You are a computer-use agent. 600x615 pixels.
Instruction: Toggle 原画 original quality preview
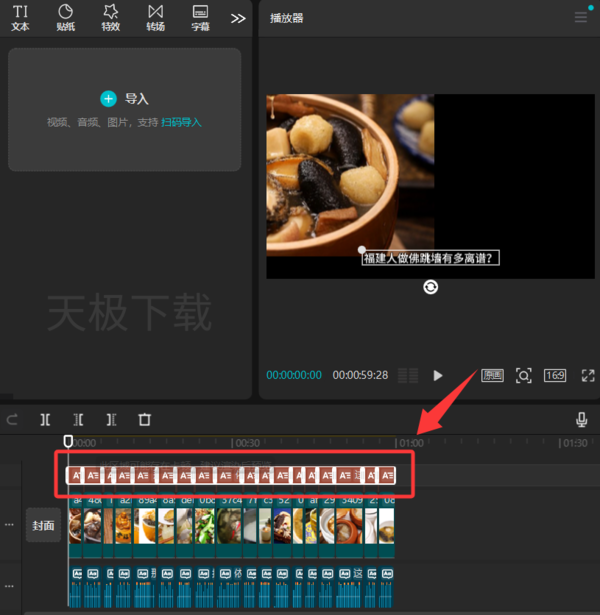(x=492, y=375)
